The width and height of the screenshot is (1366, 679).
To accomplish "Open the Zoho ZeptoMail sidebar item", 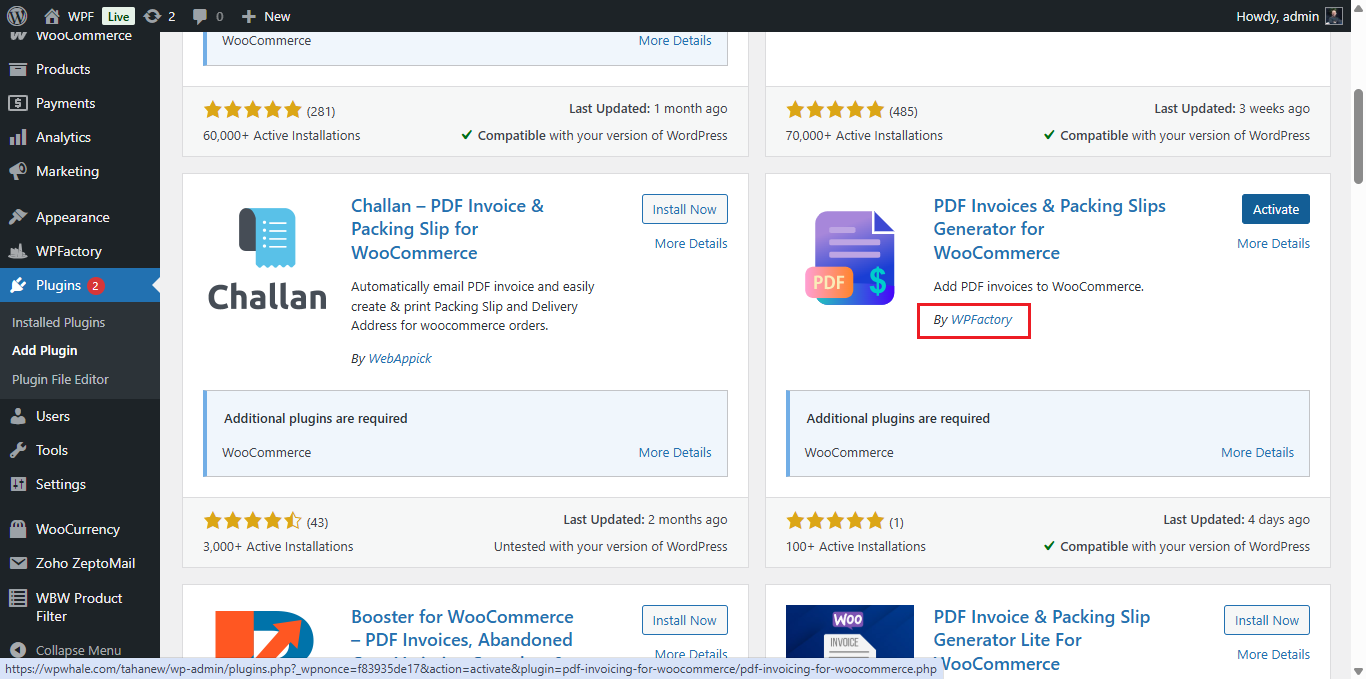I will 85,563.
